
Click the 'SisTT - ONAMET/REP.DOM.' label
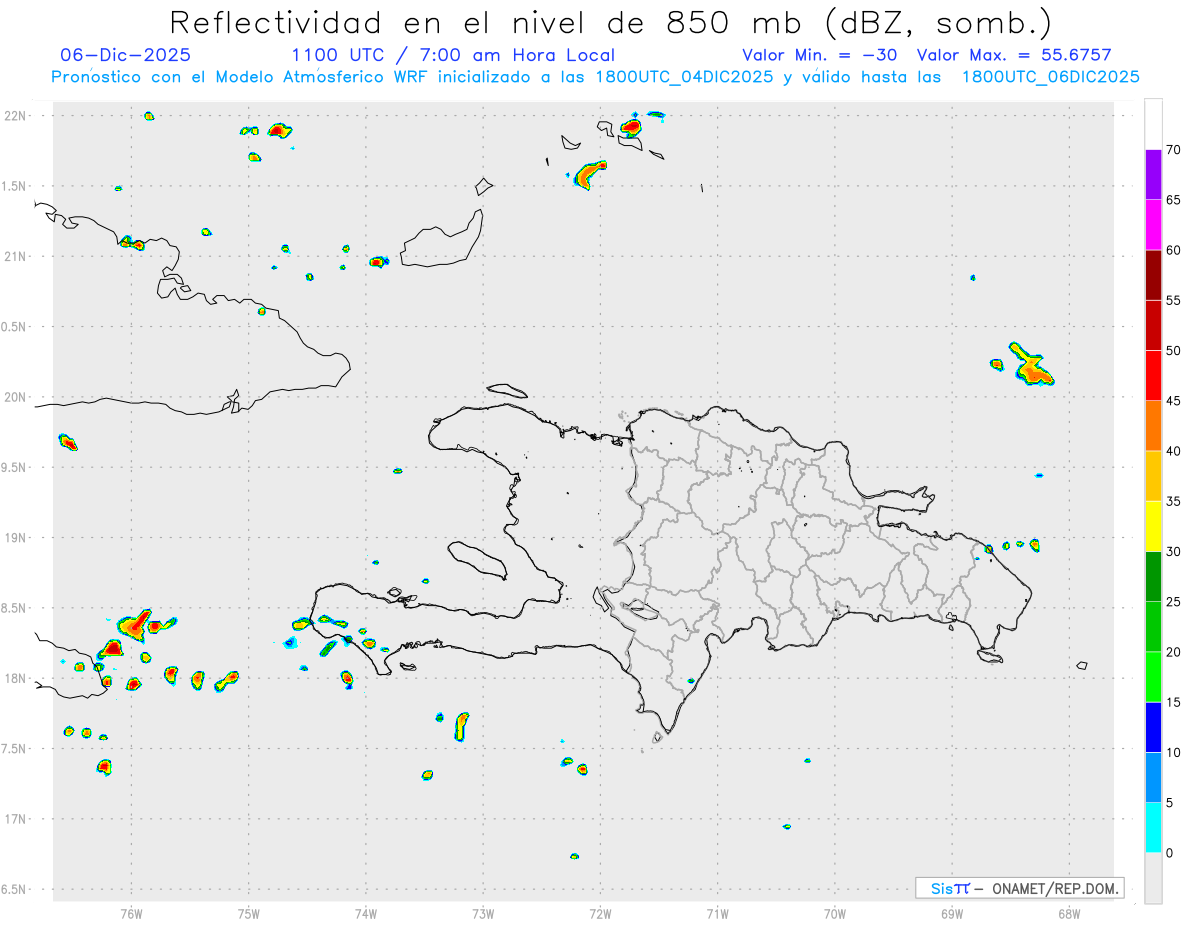point(1020,888)
